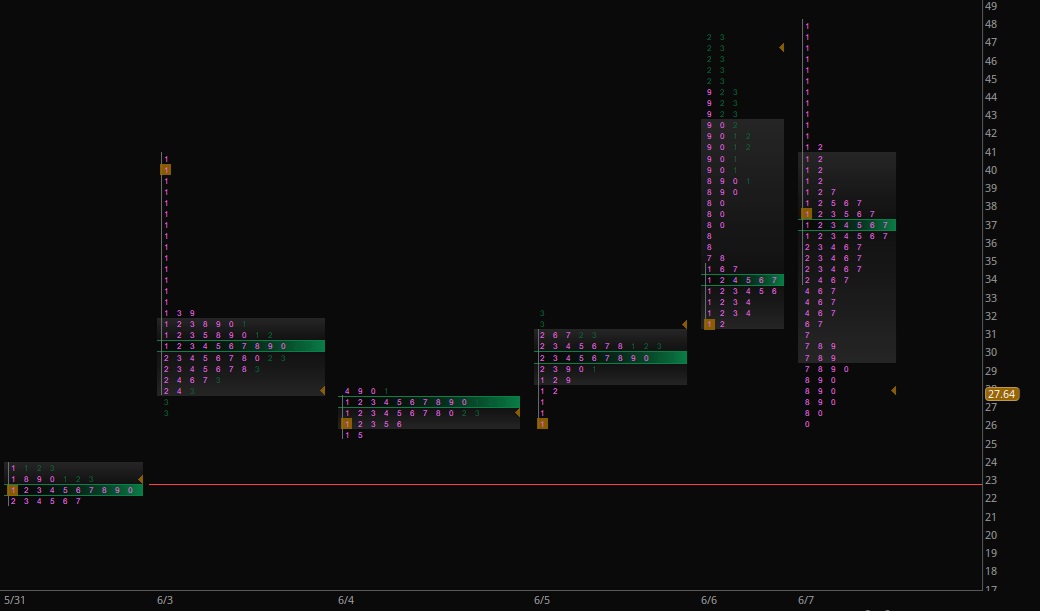Click the orange opening marker on the 6/5 profile
Image resolution: width=1040 pixels, height=611 pixels.
(x=543, y=424)
